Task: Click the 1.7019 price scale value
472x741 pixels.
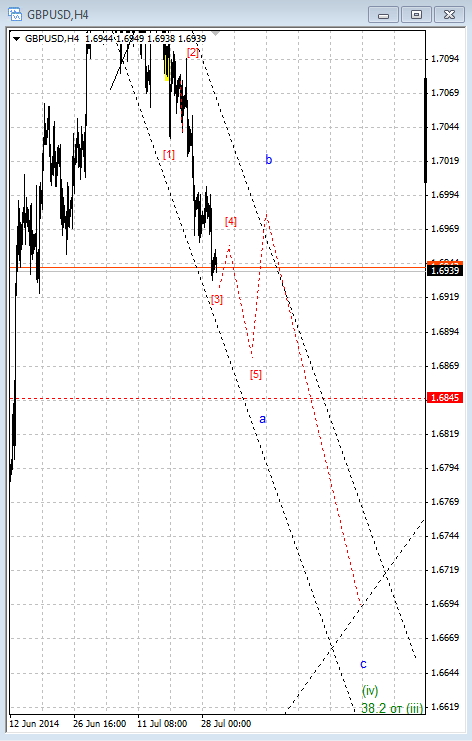Action: (445, 161)
